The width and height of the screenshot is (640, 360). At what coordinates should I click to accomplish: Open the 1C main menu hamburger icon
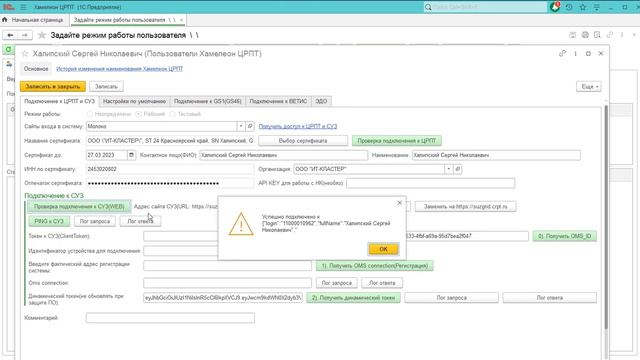pyautogui.click(x=23, y=7)
